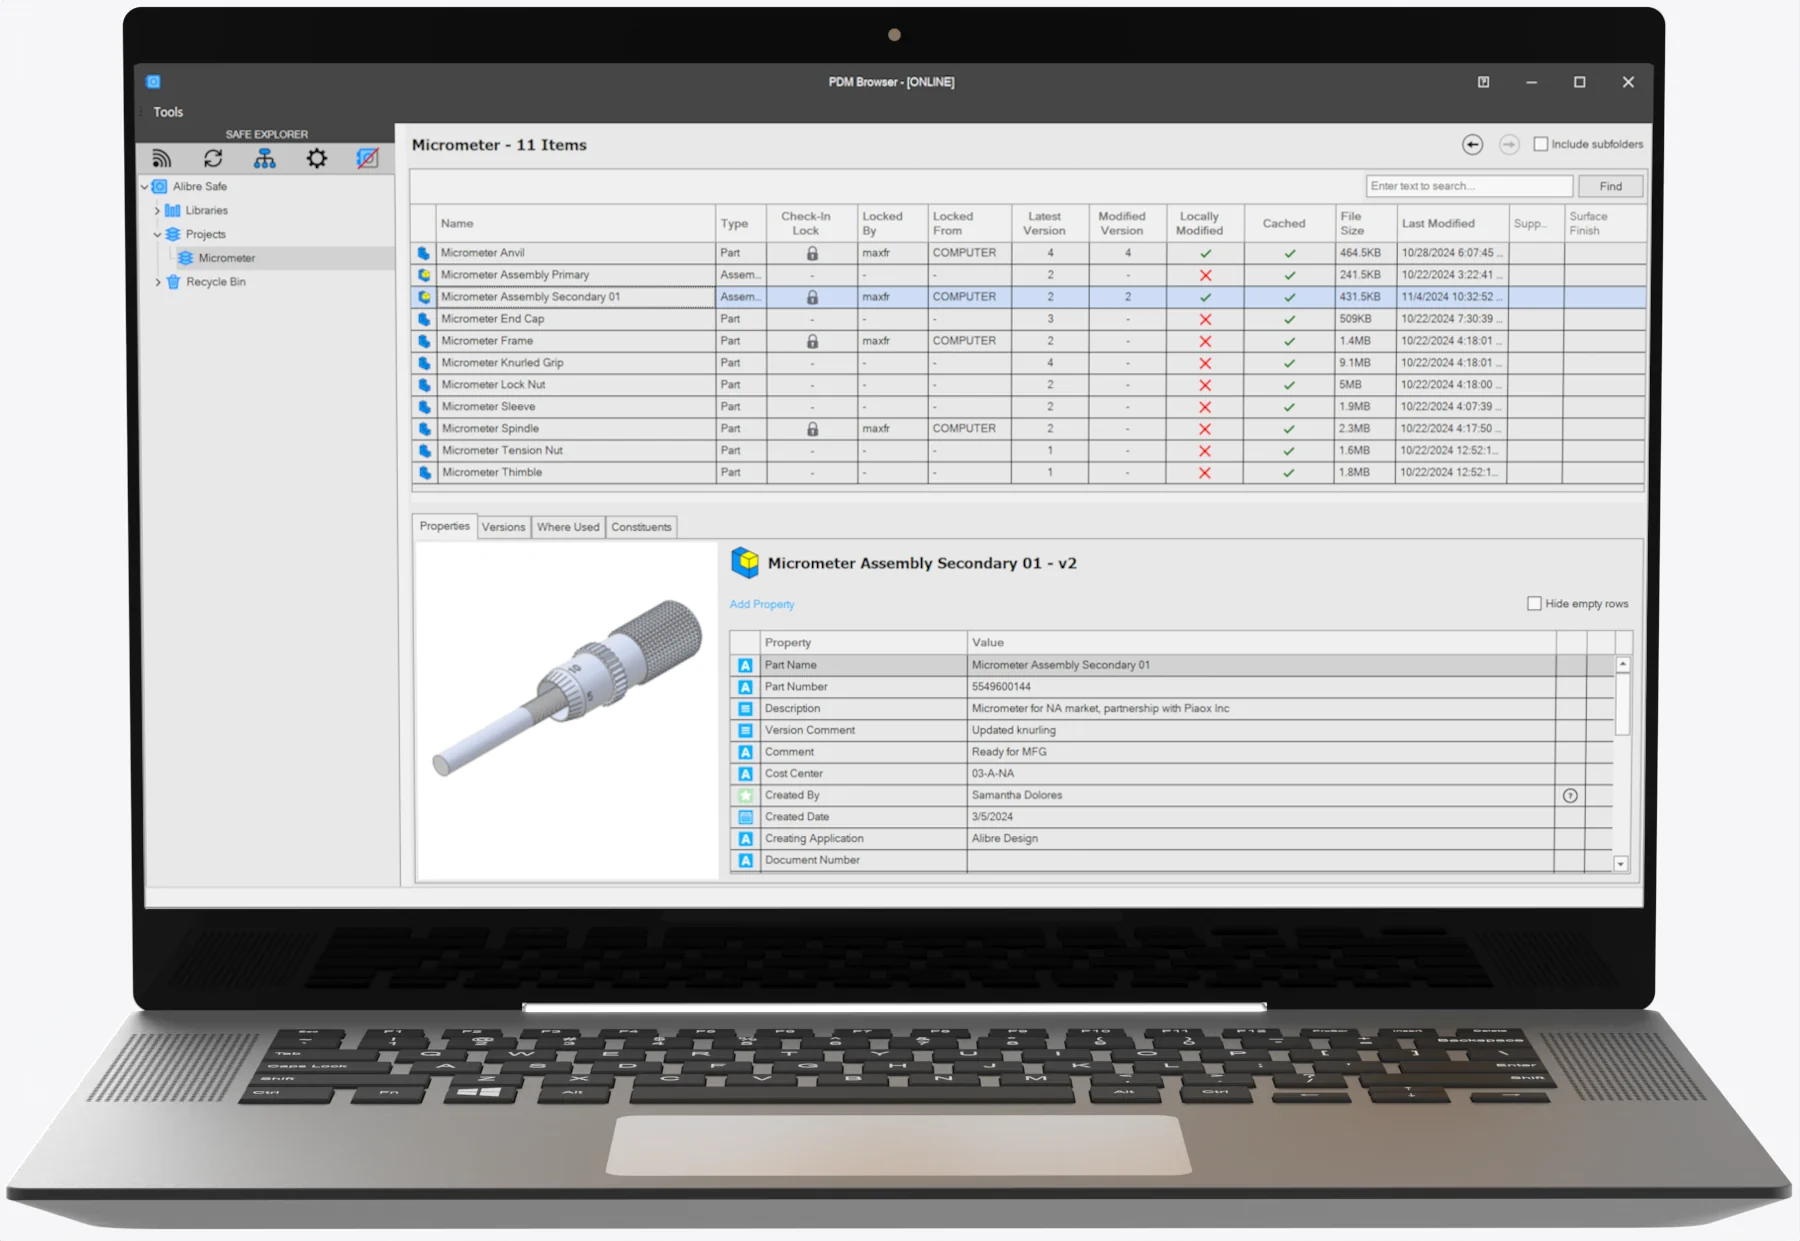Screen dimensions: 1800x1241
Task: Check the Hide empty rows option
Action: click(1534, 603)
